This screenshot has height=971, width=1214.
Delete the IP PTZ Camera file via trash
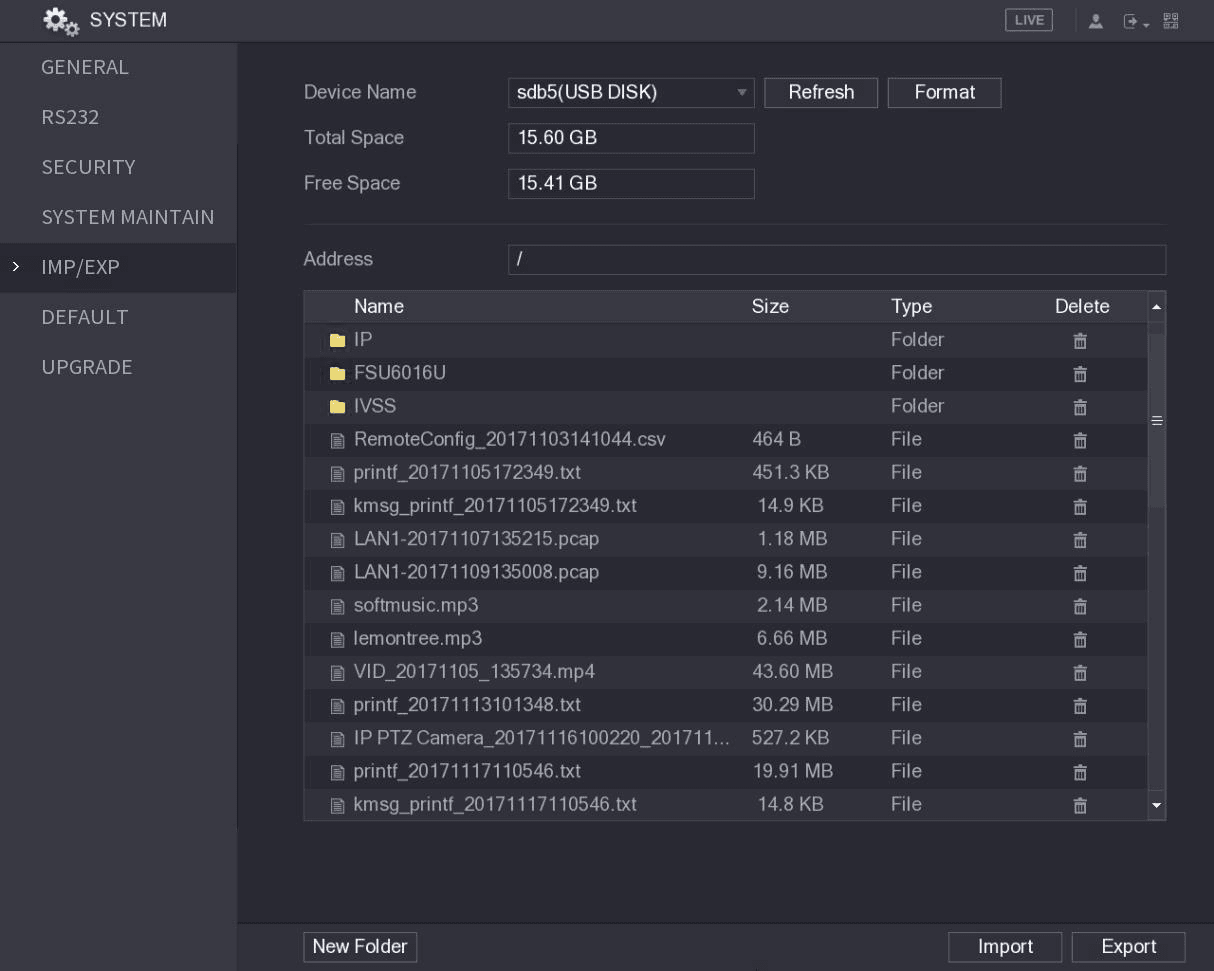(1080, 739)
